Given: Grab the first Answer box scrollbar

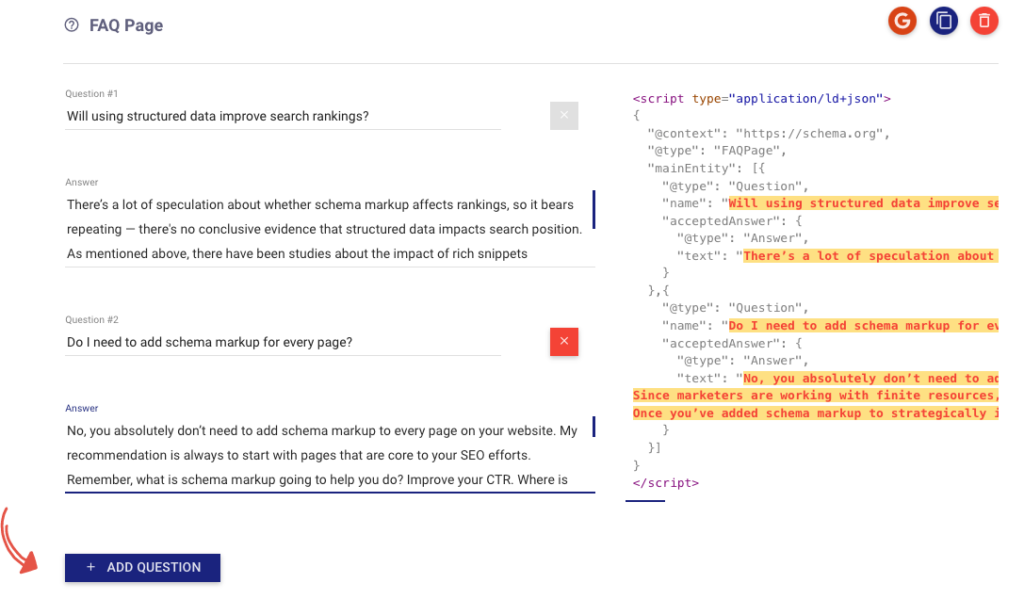Looking at the screenshot, I should click(x=594, y=209).
